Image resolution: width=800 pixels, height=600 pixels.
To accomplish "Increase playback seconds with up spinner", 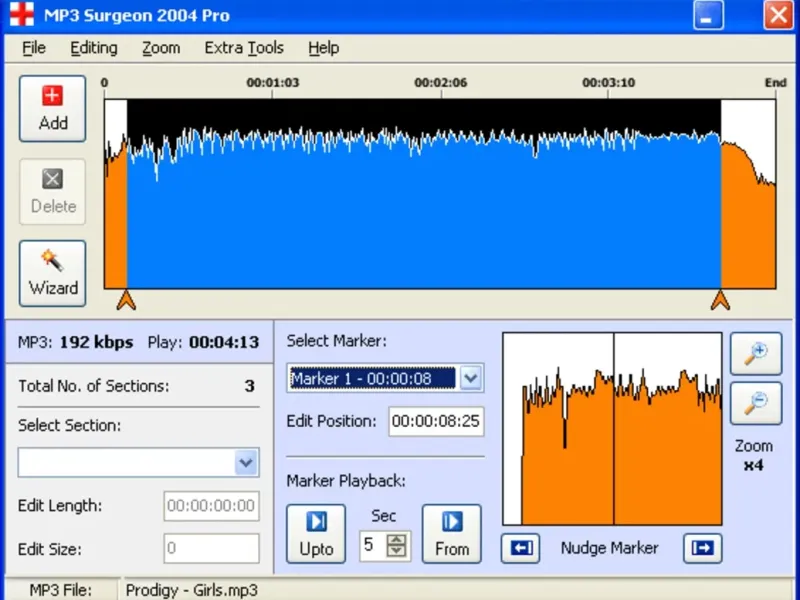I will pyautogui.click(x=396, y=539).
